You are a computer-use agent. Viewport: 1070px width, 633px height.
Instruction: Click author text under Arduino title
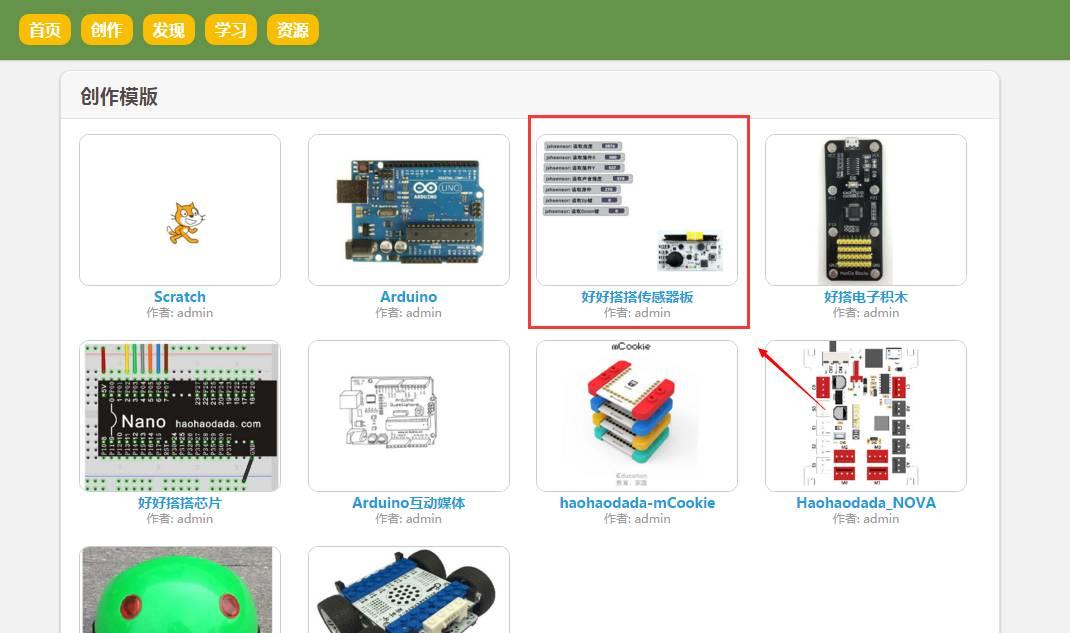click(x=409, y=313)
